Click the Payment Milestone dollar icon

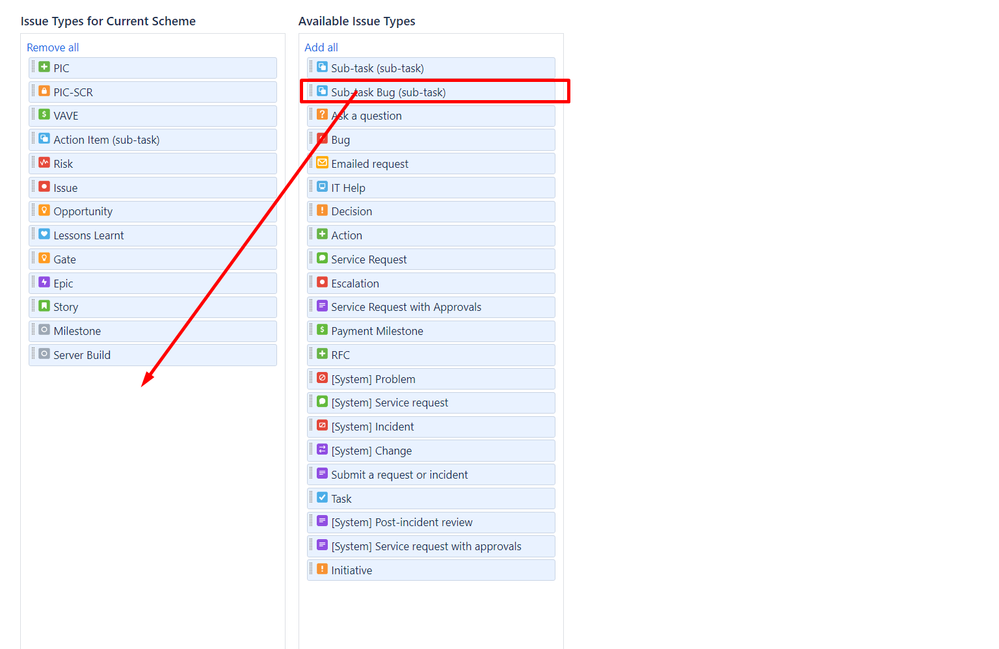[322, 330]
